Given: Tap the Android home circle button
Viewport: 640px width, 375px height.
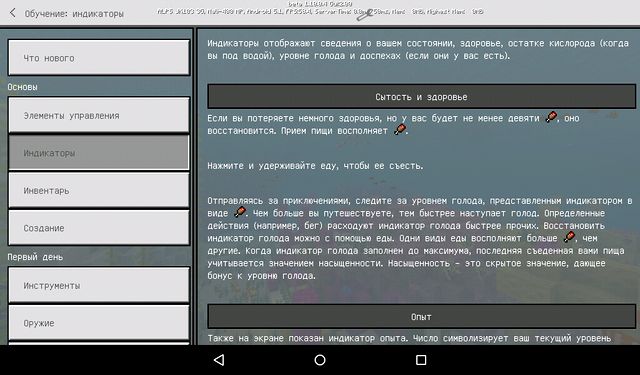Looking at the screenshot, I should [320, 359].
